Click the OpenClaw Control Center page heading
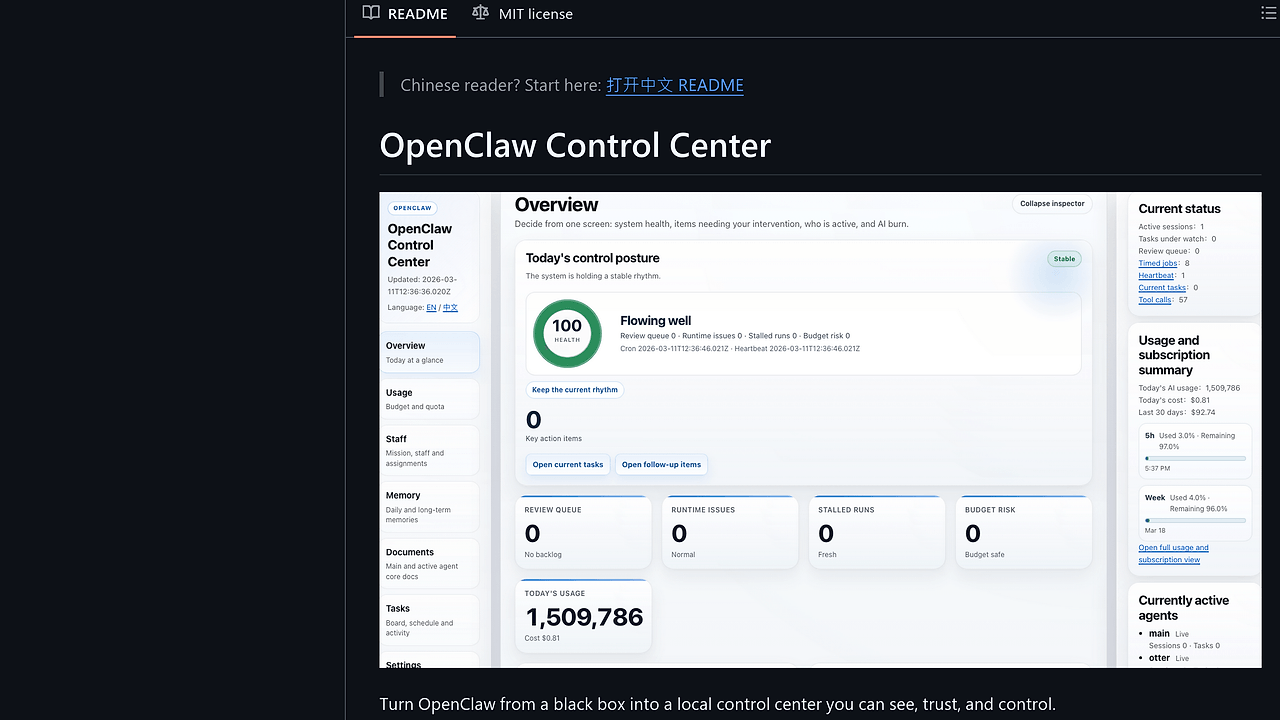1280x720 pixels. (575, 146)
